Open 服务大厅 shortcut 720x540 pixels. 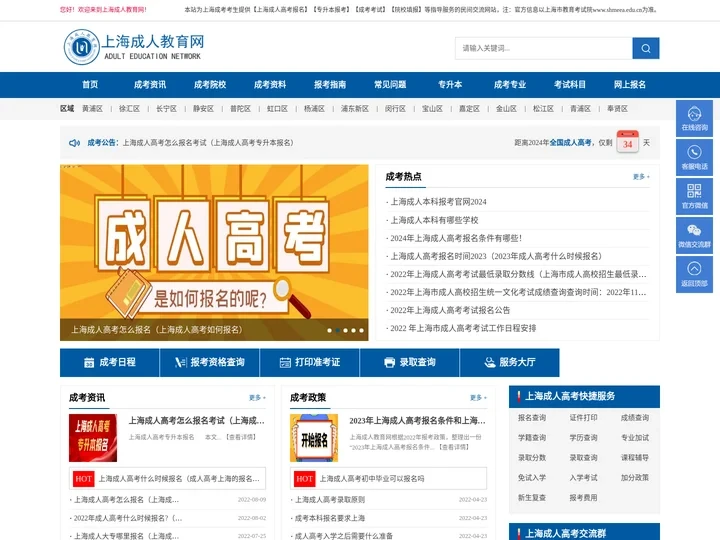click(510, 362)
